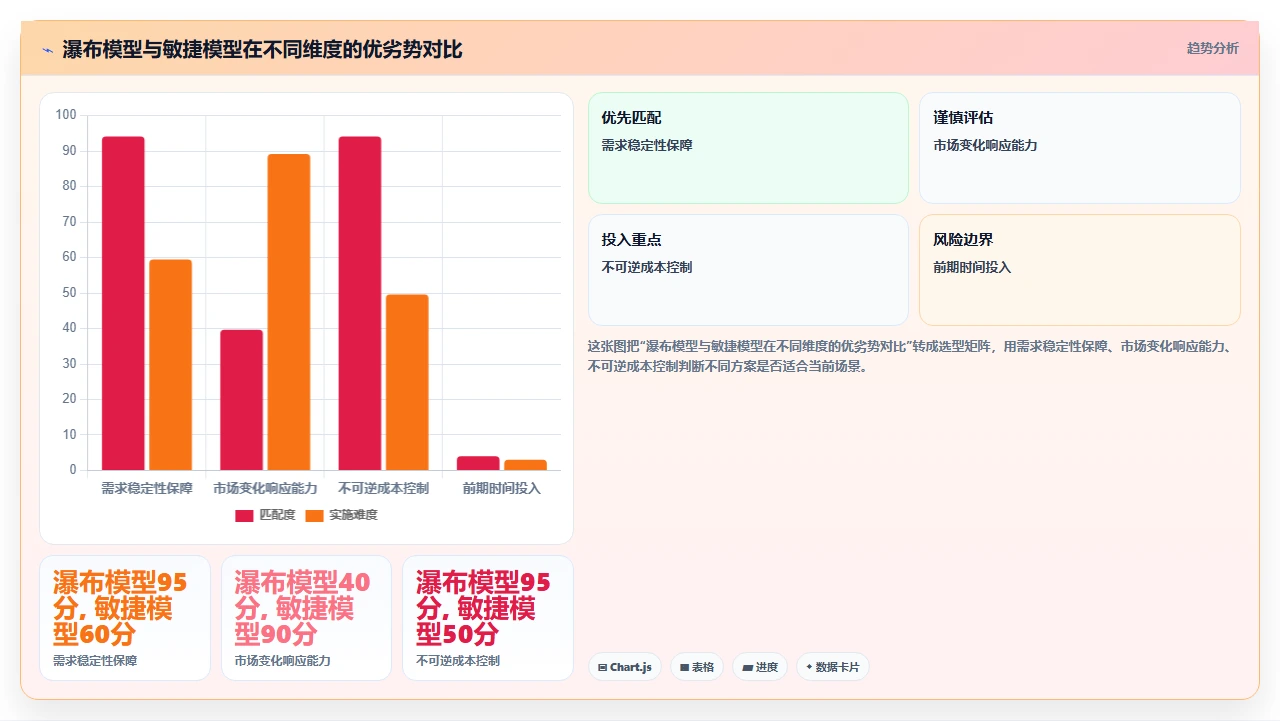
Task: Click the red 前期时间投入 bar
Action: [x=478, y=463]
